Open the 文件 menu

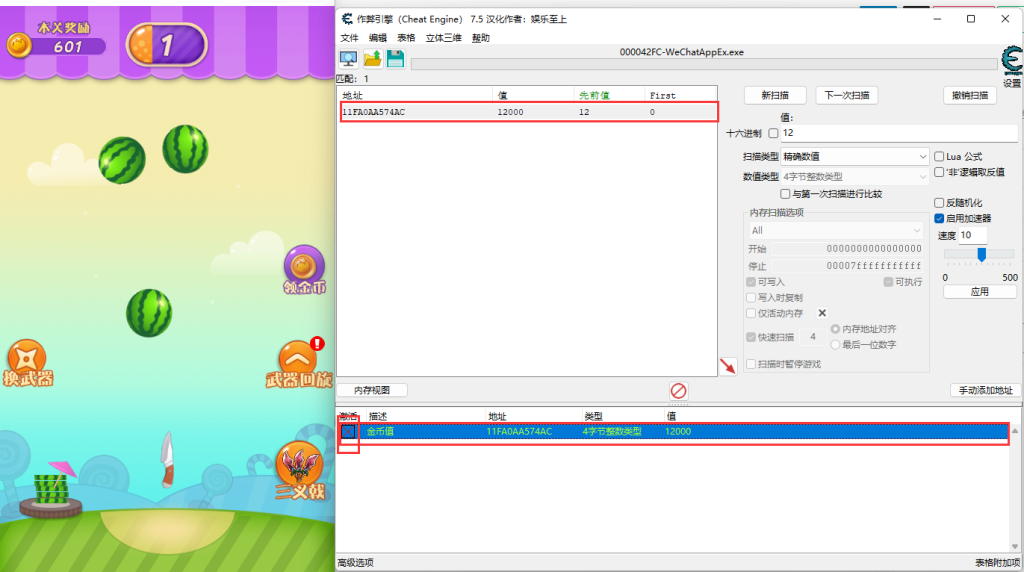(x=349, y=38)
